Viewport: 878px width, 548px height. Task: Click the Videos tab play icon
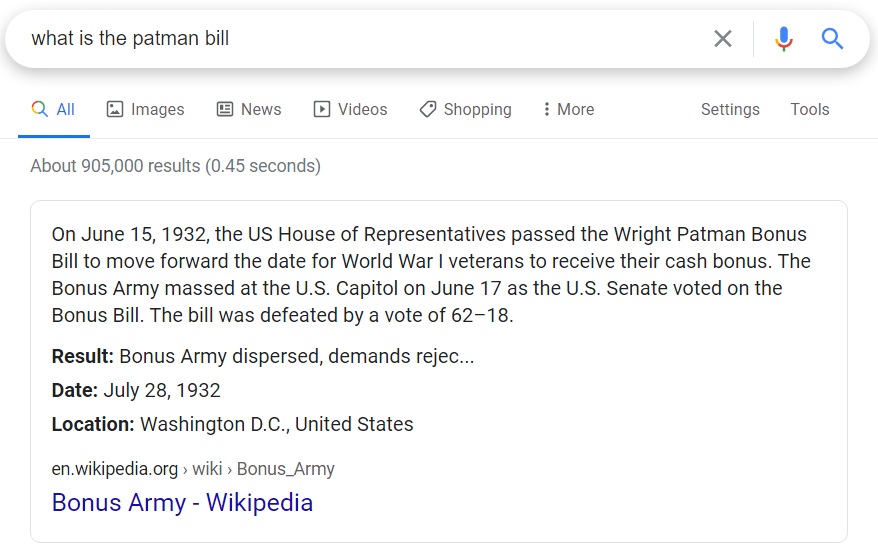tap(321, 109)
